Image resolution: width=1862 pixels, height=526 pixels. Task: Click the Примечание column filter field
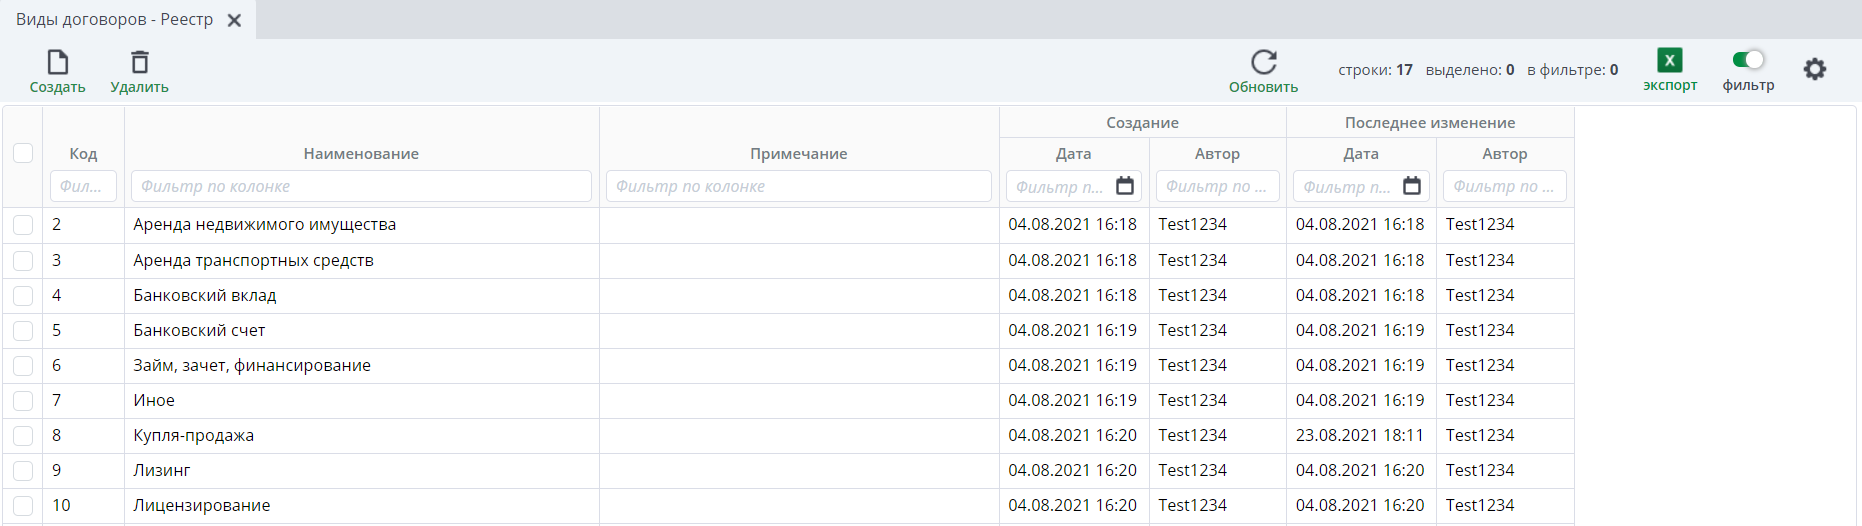[798, 186]
